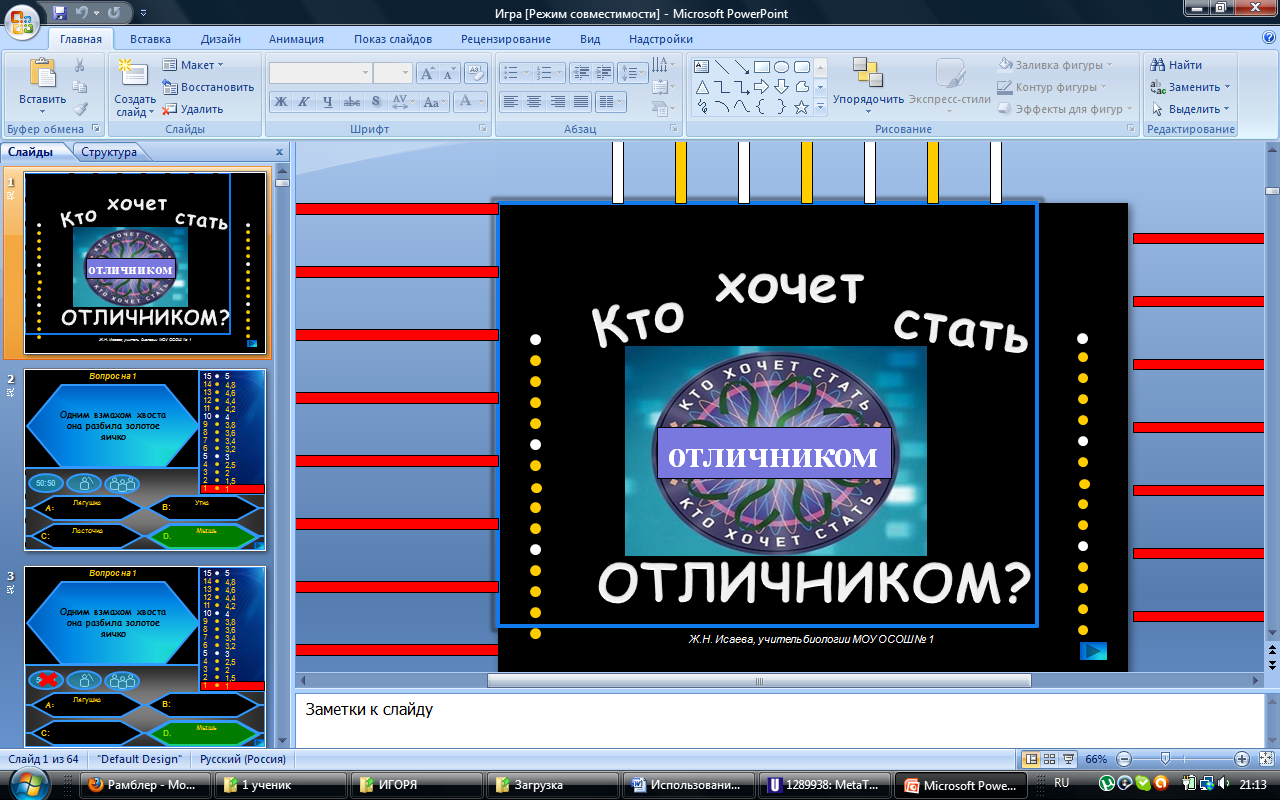The width and height of the screenshot is (1280, 800).
Task: Open the Заменить dropdown
Action: click(x=1190, y=87)
